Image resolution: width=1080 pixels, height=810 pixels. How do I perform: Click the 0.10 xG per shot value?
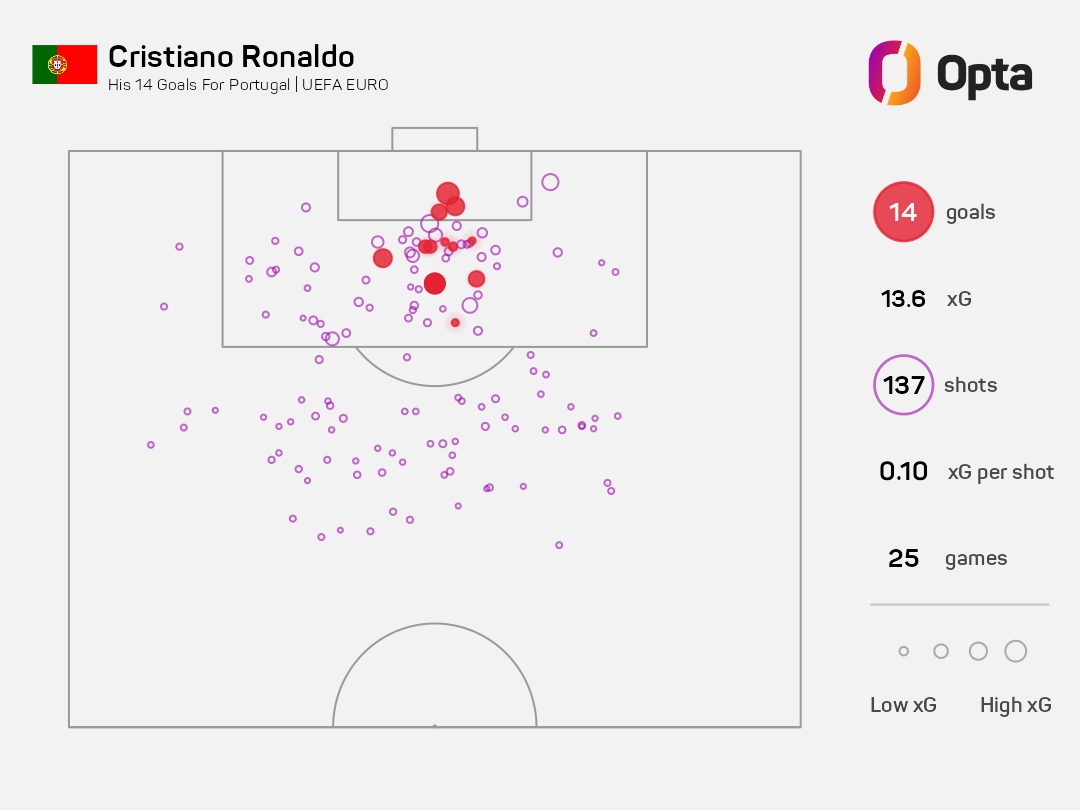[x=903, y=472]
